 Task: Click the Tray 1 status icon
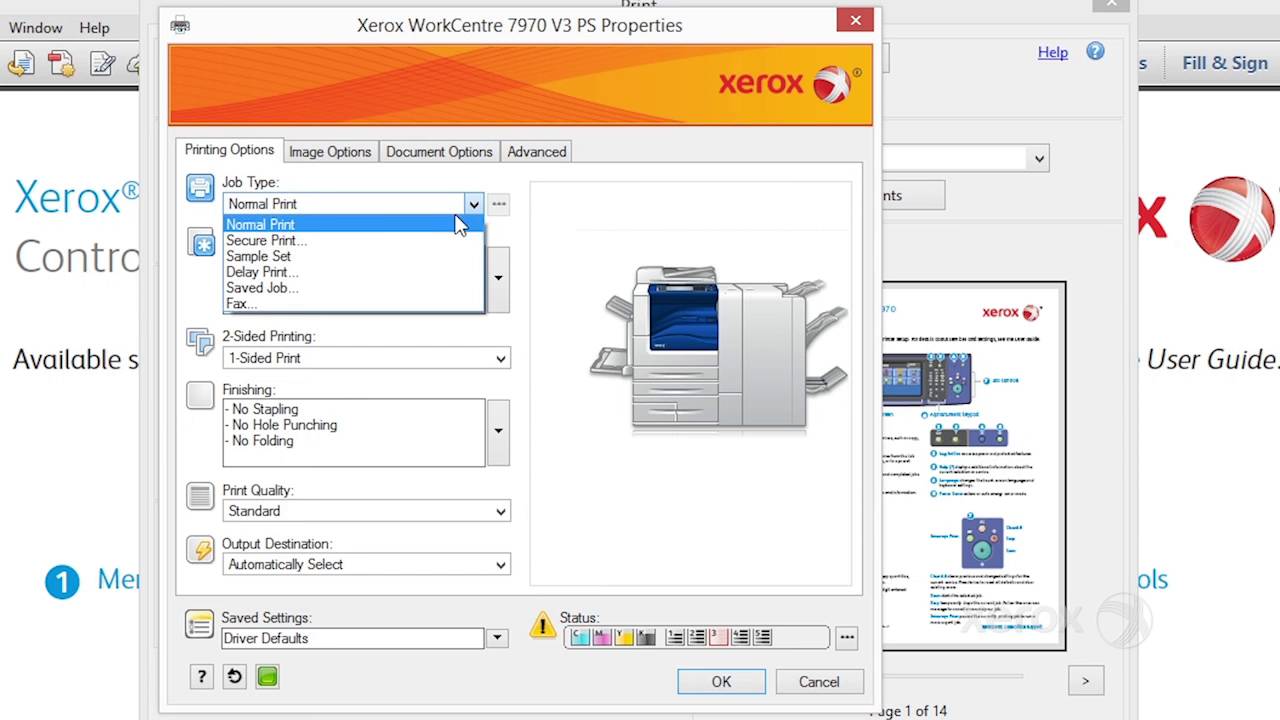(675, 637)
